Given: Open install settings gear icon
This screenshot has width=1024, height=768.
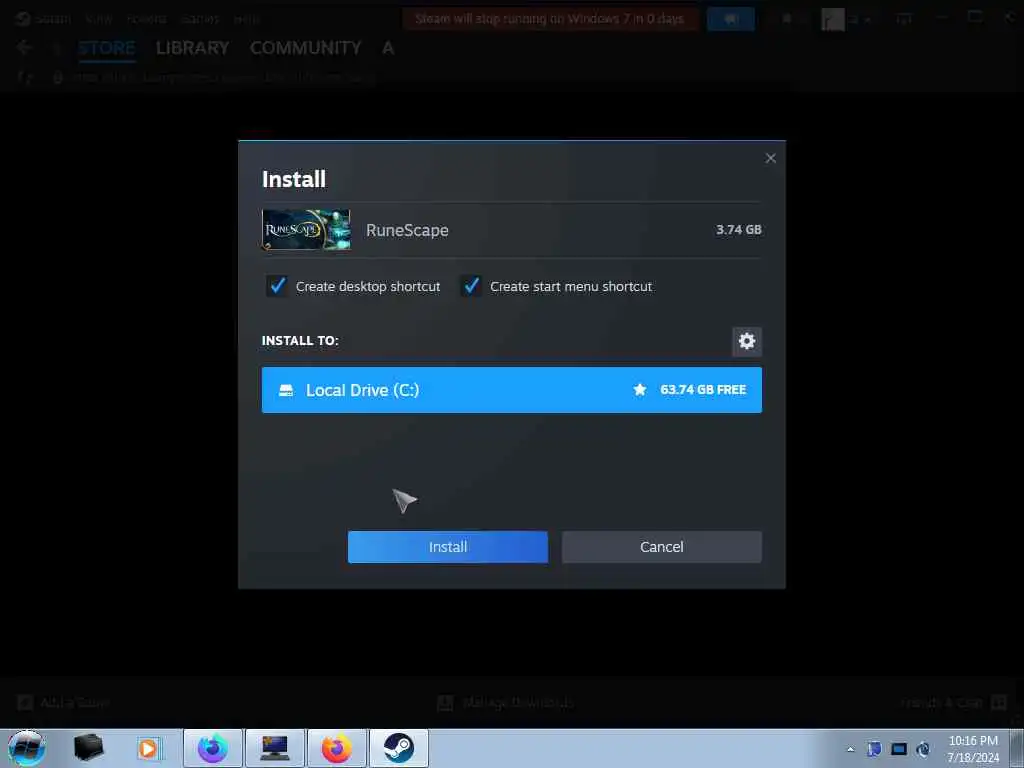Looking at the screenshot, I should [x=746, y=341].
